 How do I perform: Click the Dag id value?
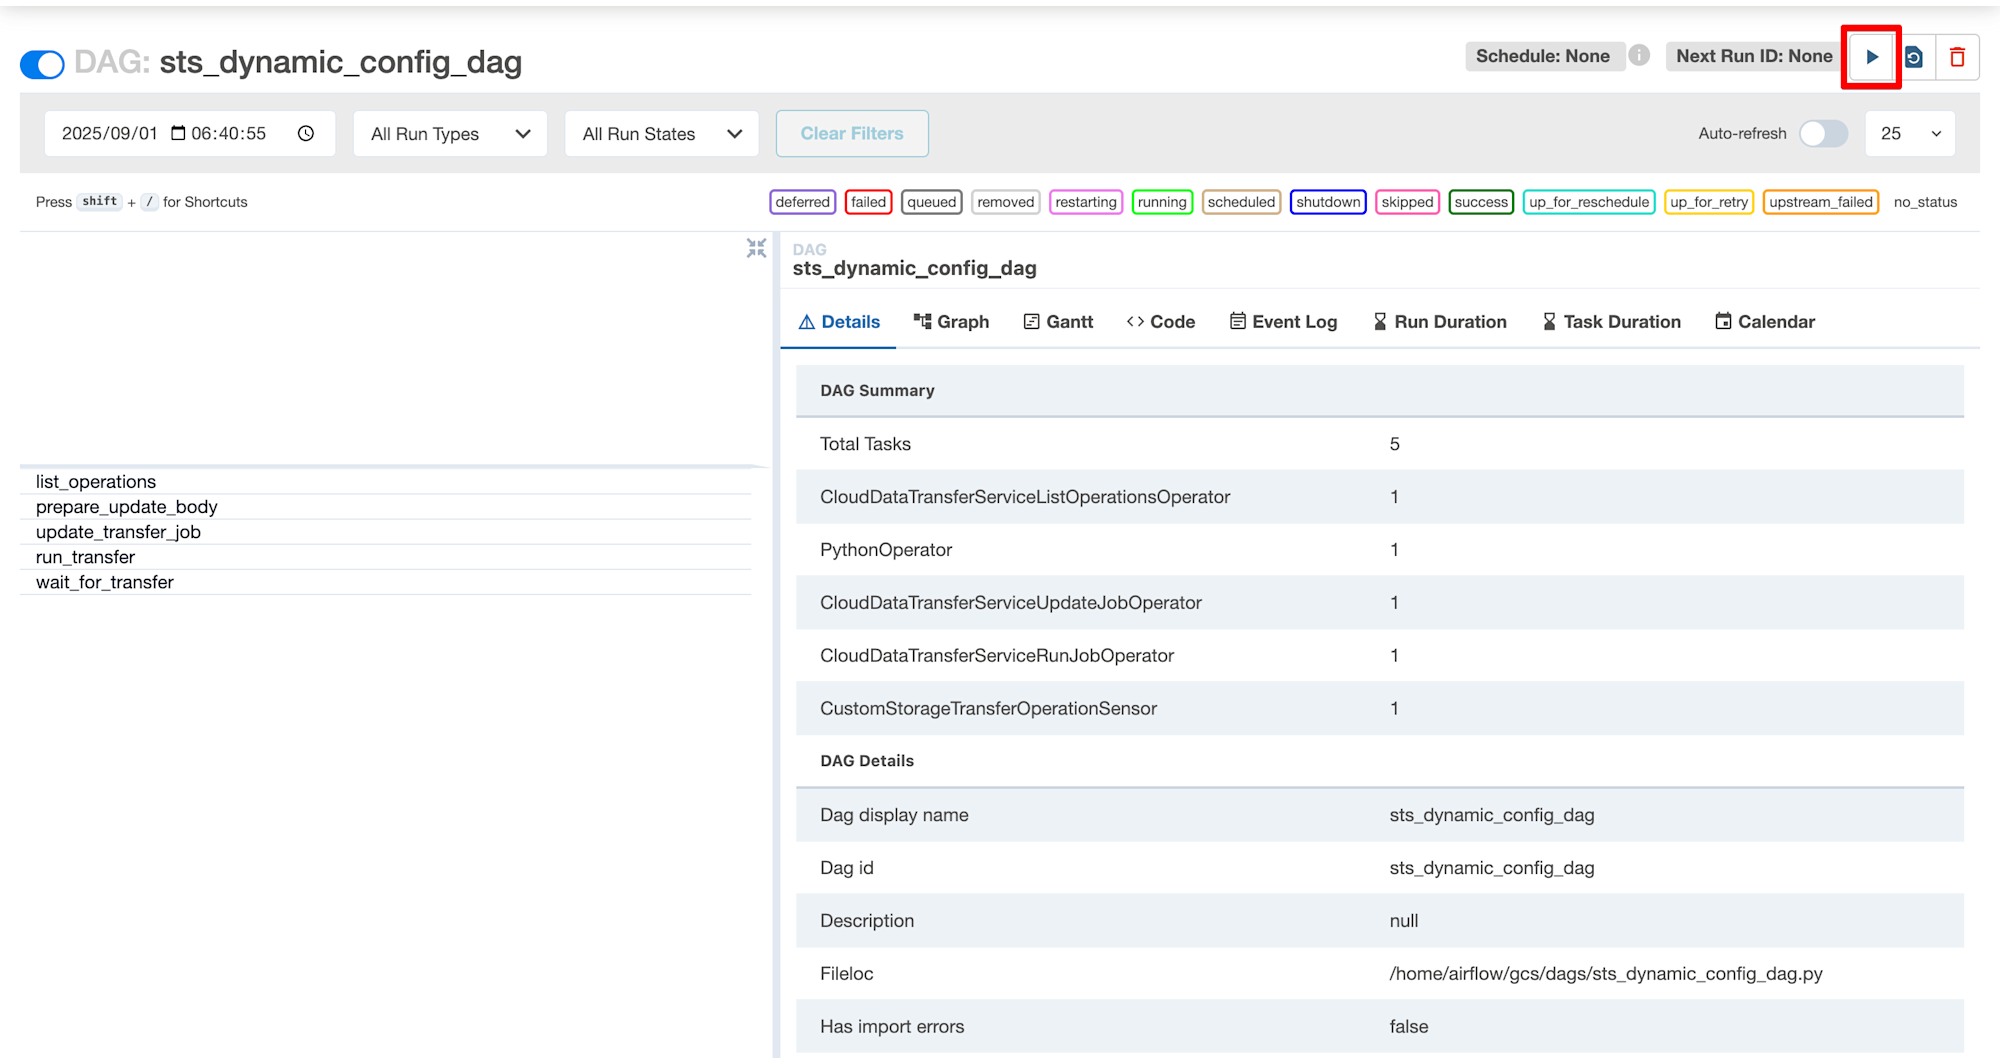point(1492,868)
